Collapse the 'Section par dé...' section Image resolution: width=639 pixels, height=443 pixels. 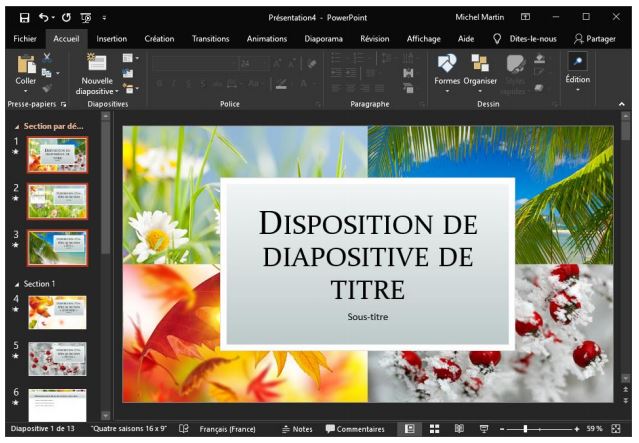click(16, 127)
